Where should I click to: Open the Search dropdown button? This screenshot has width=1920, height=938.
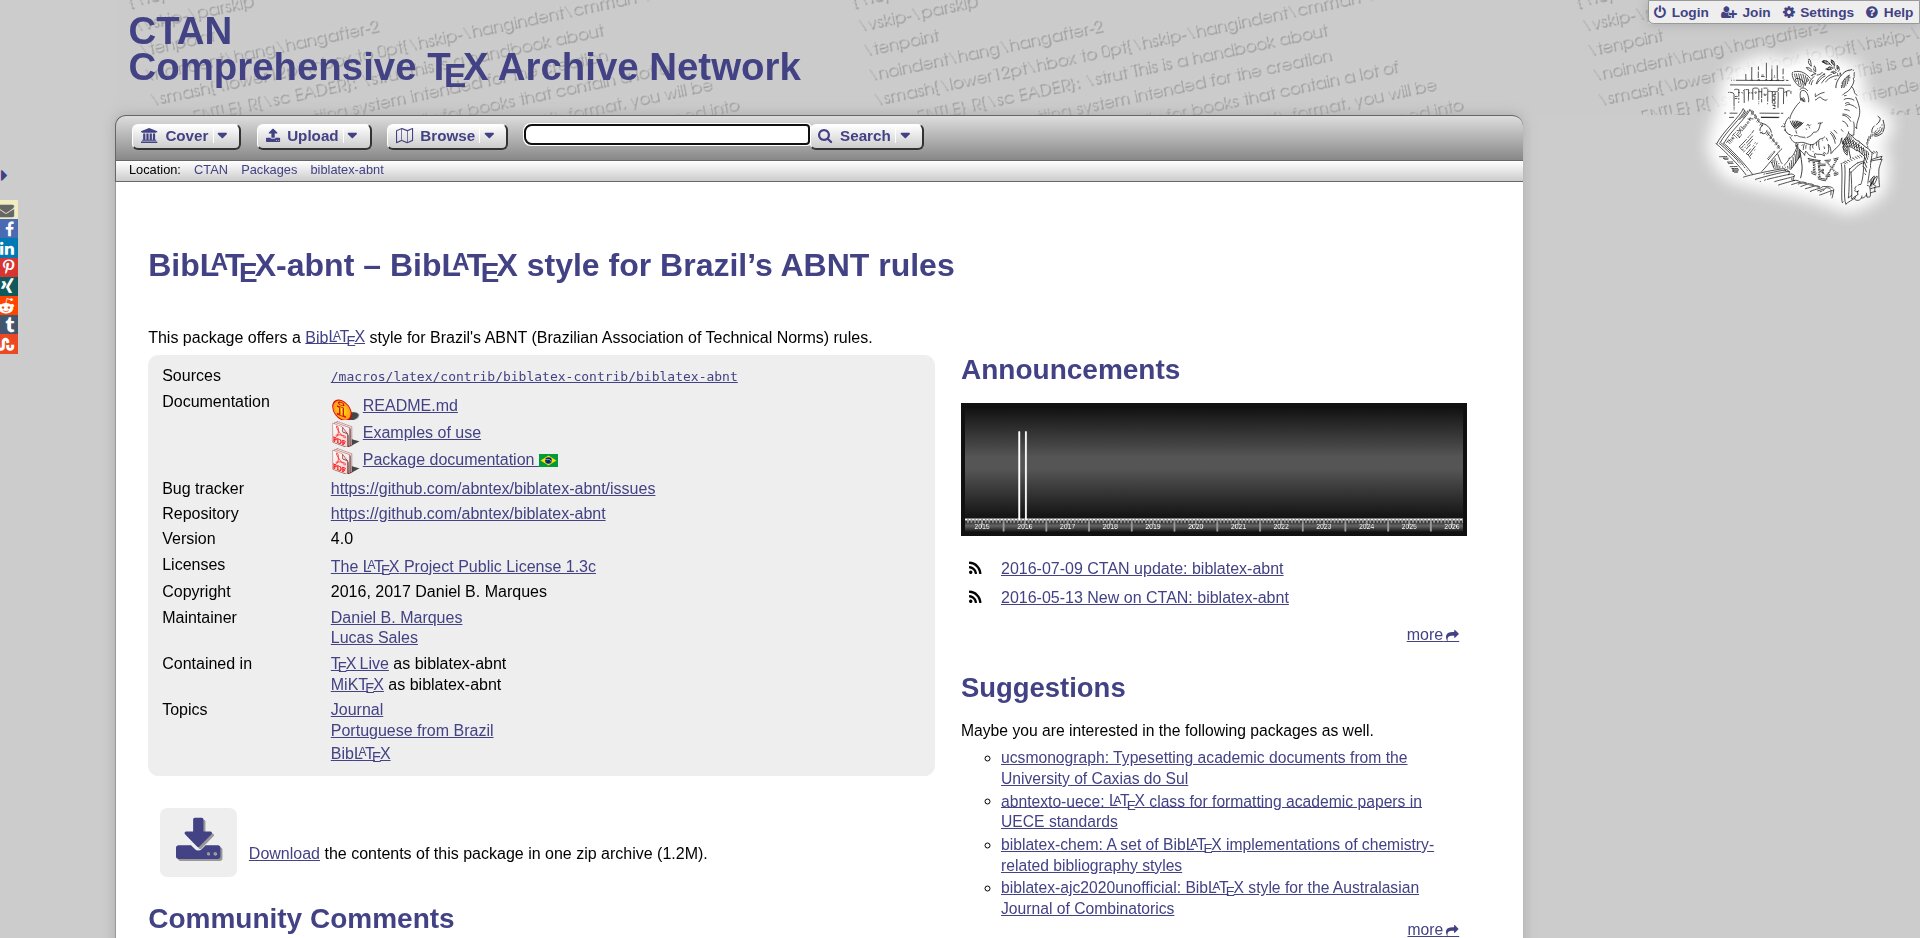click(x=866, y=136)
